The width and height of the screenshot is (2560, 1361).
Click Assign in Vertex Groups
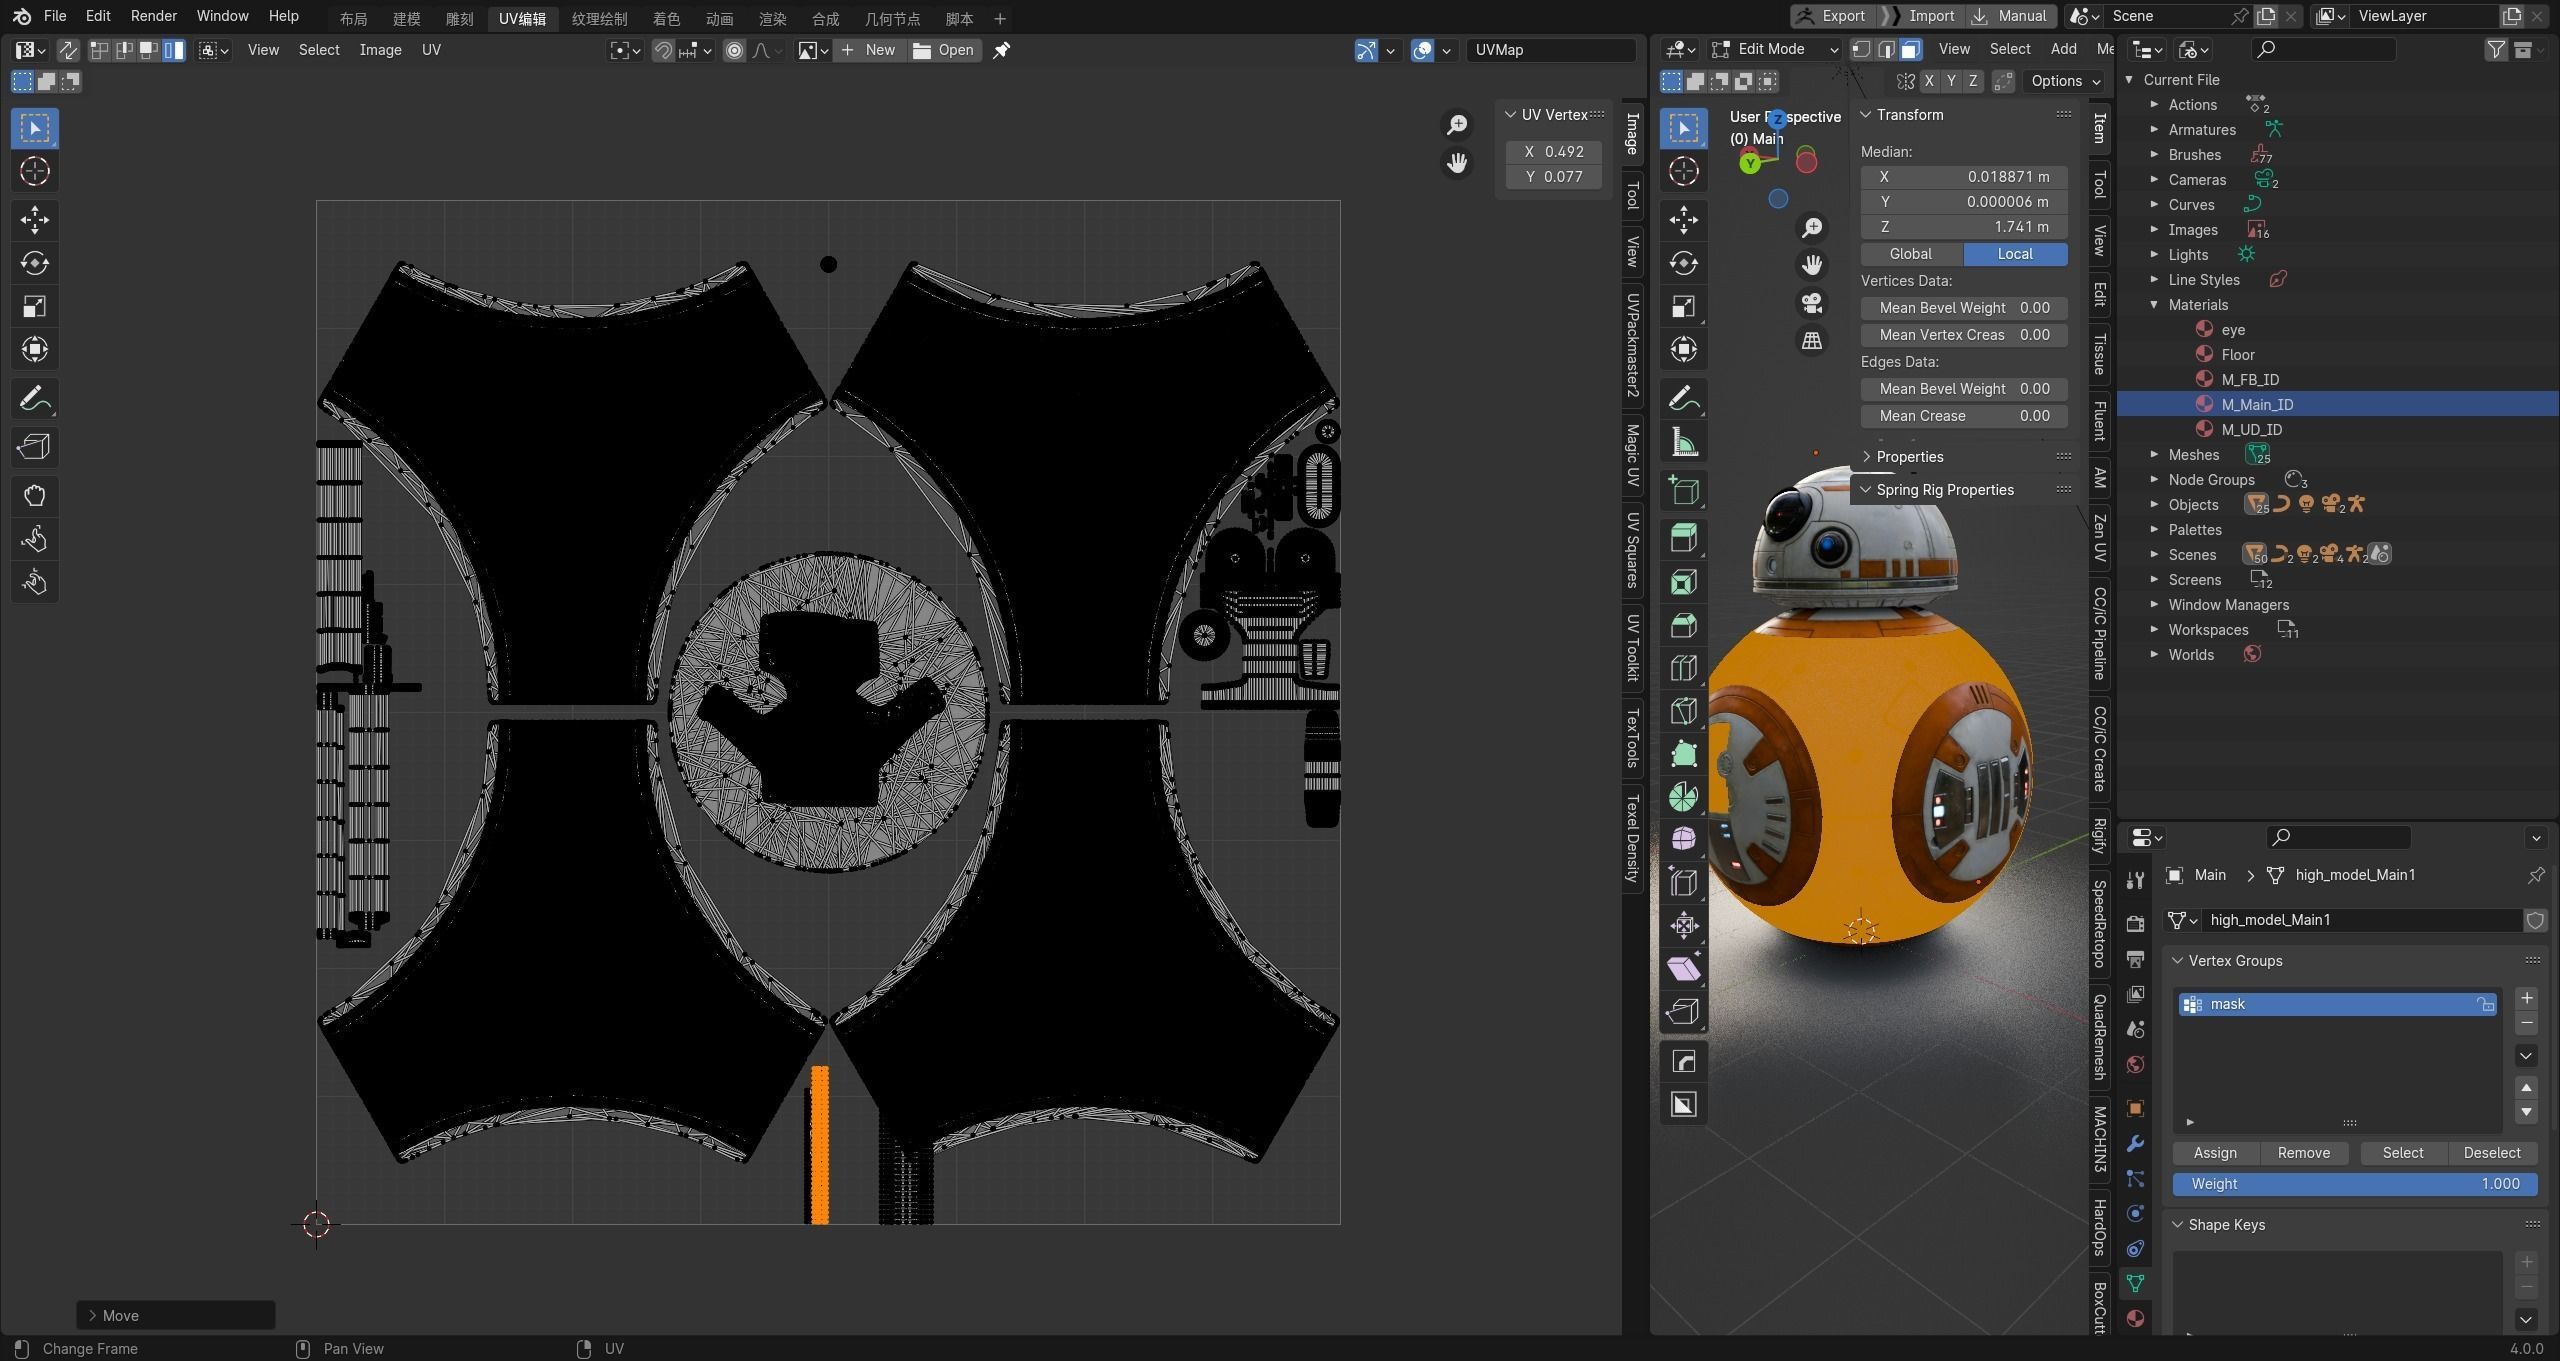[x=2215, y=1153]
